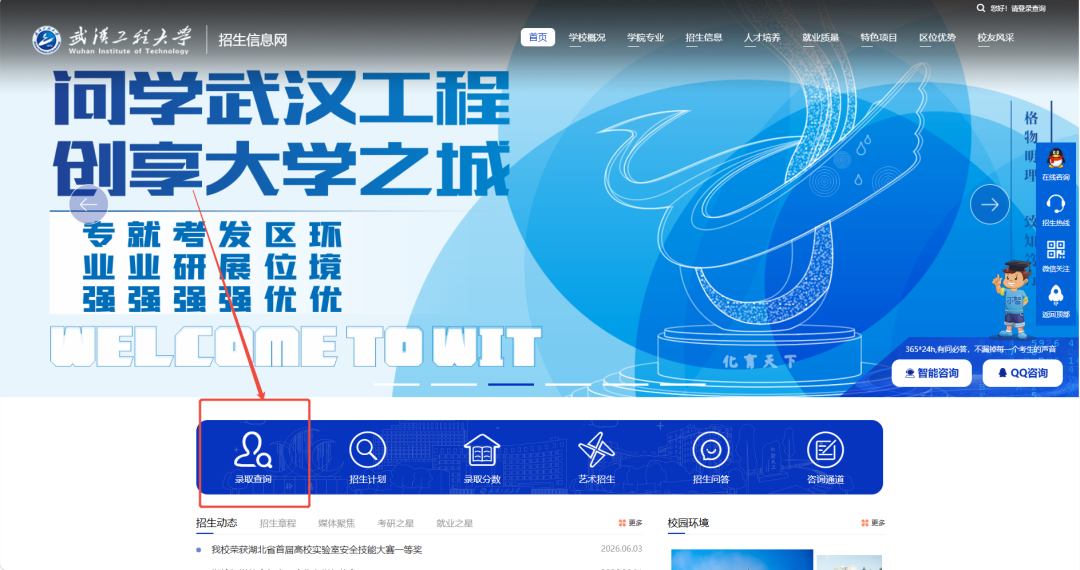1080x570 pixels.
Task: Click the date 2026.06.03
Action: click(x=621, y=549)
